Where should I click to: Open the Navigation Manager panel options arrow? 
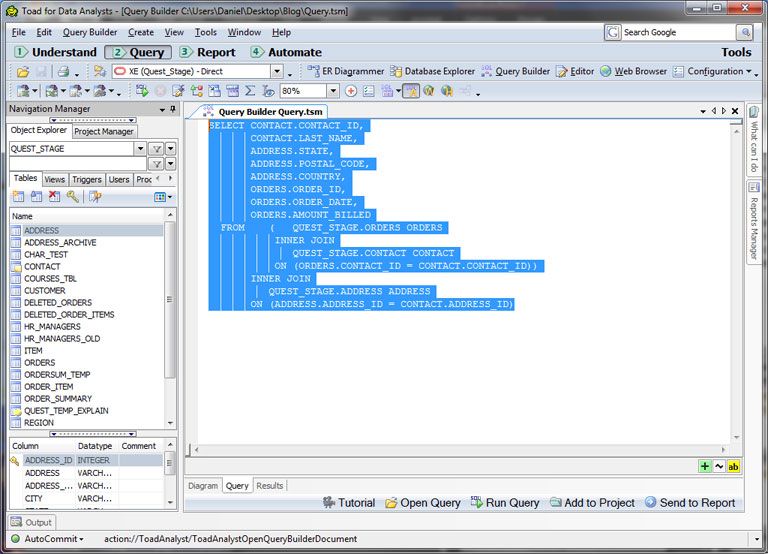[x=162, y=110]
